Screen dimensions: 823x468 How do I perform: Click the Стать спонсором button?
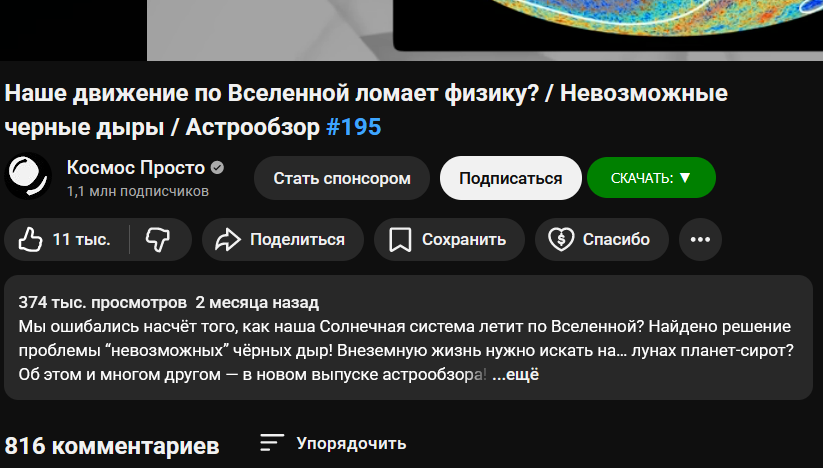pyautogui.click(x=342, y=178)
